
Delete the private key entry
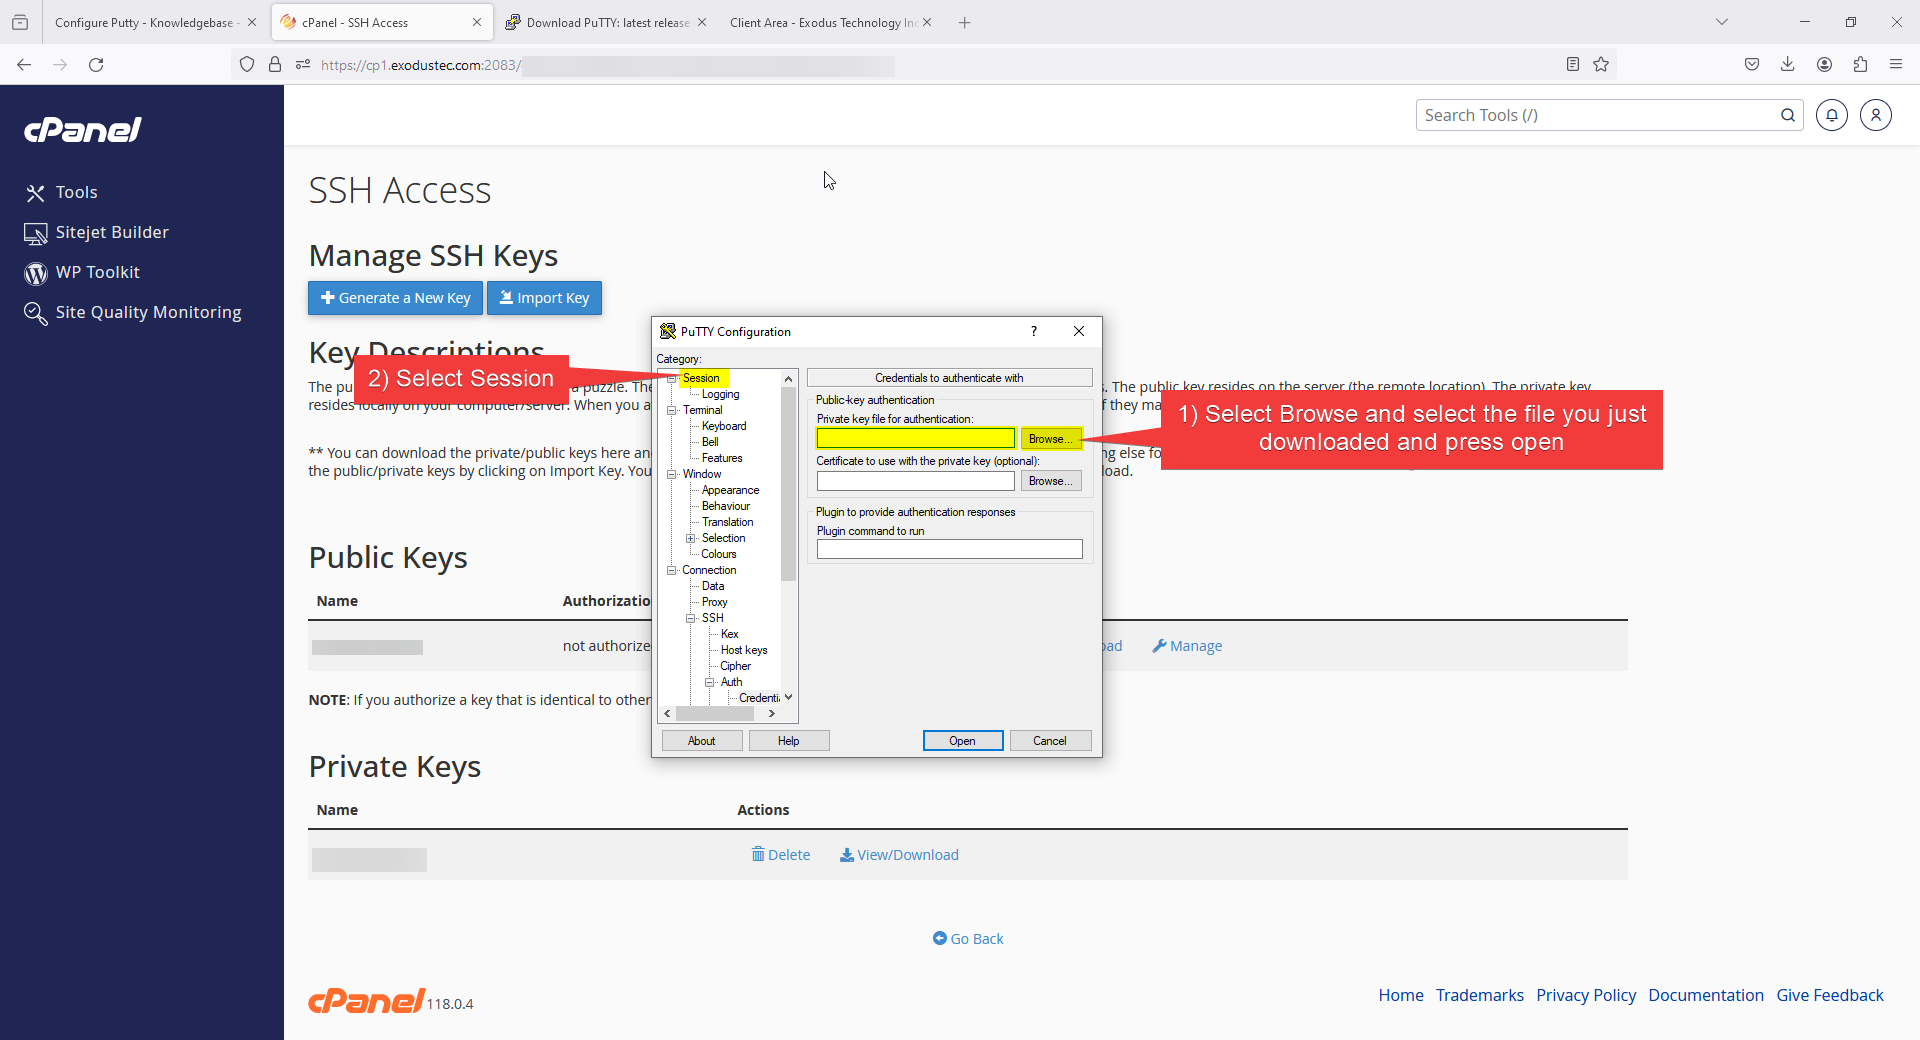[x=781, y=855]
